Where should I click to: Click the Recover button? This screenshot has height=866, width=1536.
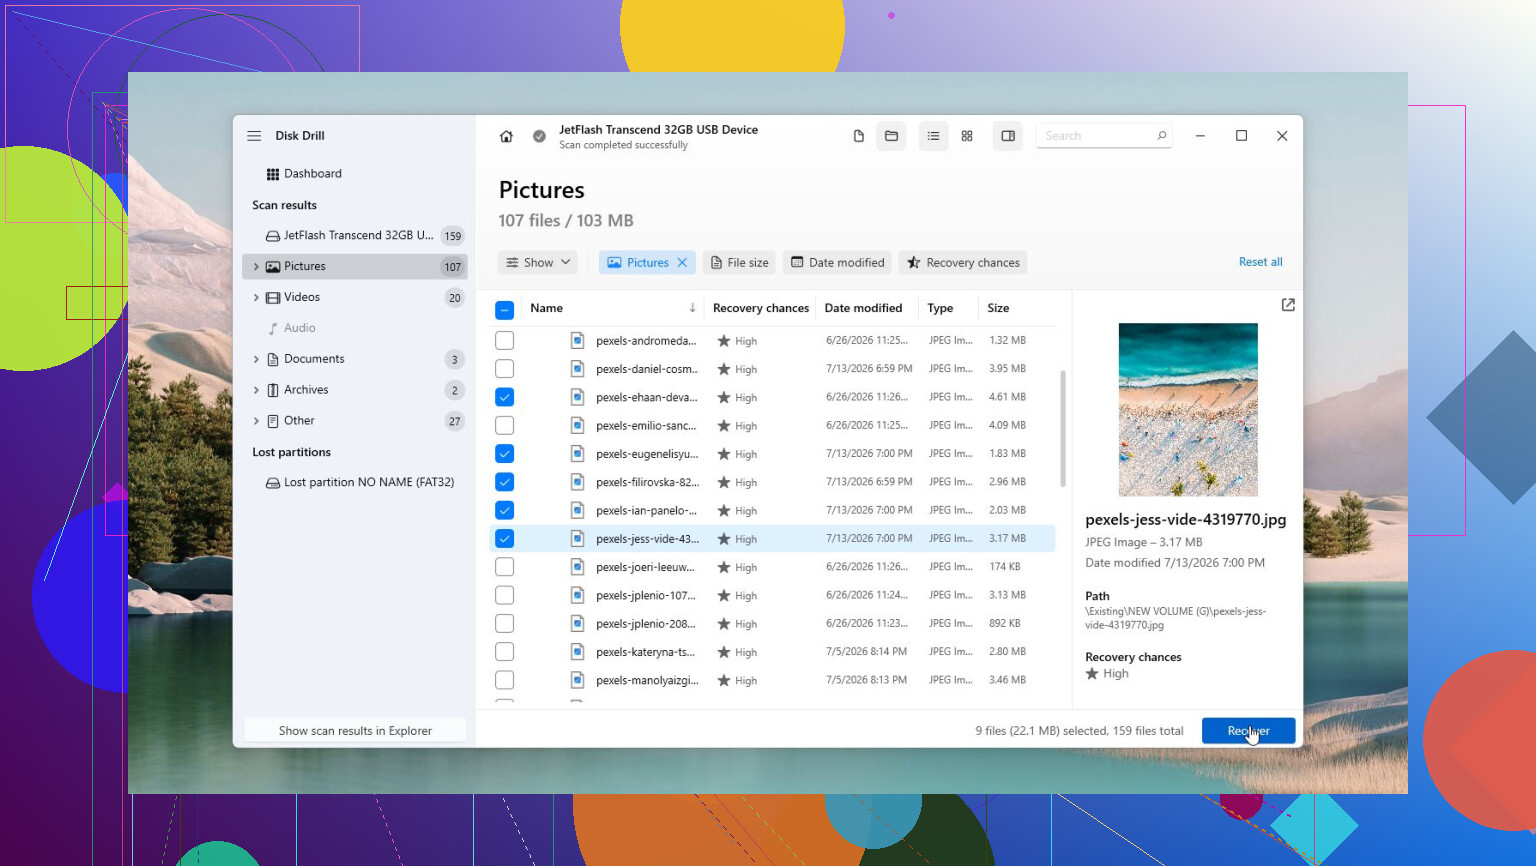[1248, 731]
